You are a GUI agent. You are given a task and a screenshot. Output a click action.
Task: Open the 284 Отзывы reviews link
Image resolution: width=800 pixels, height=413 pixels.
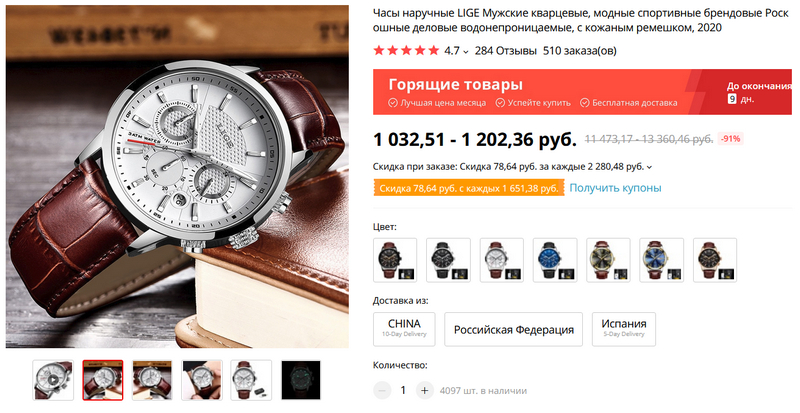(x=506, y=51)
